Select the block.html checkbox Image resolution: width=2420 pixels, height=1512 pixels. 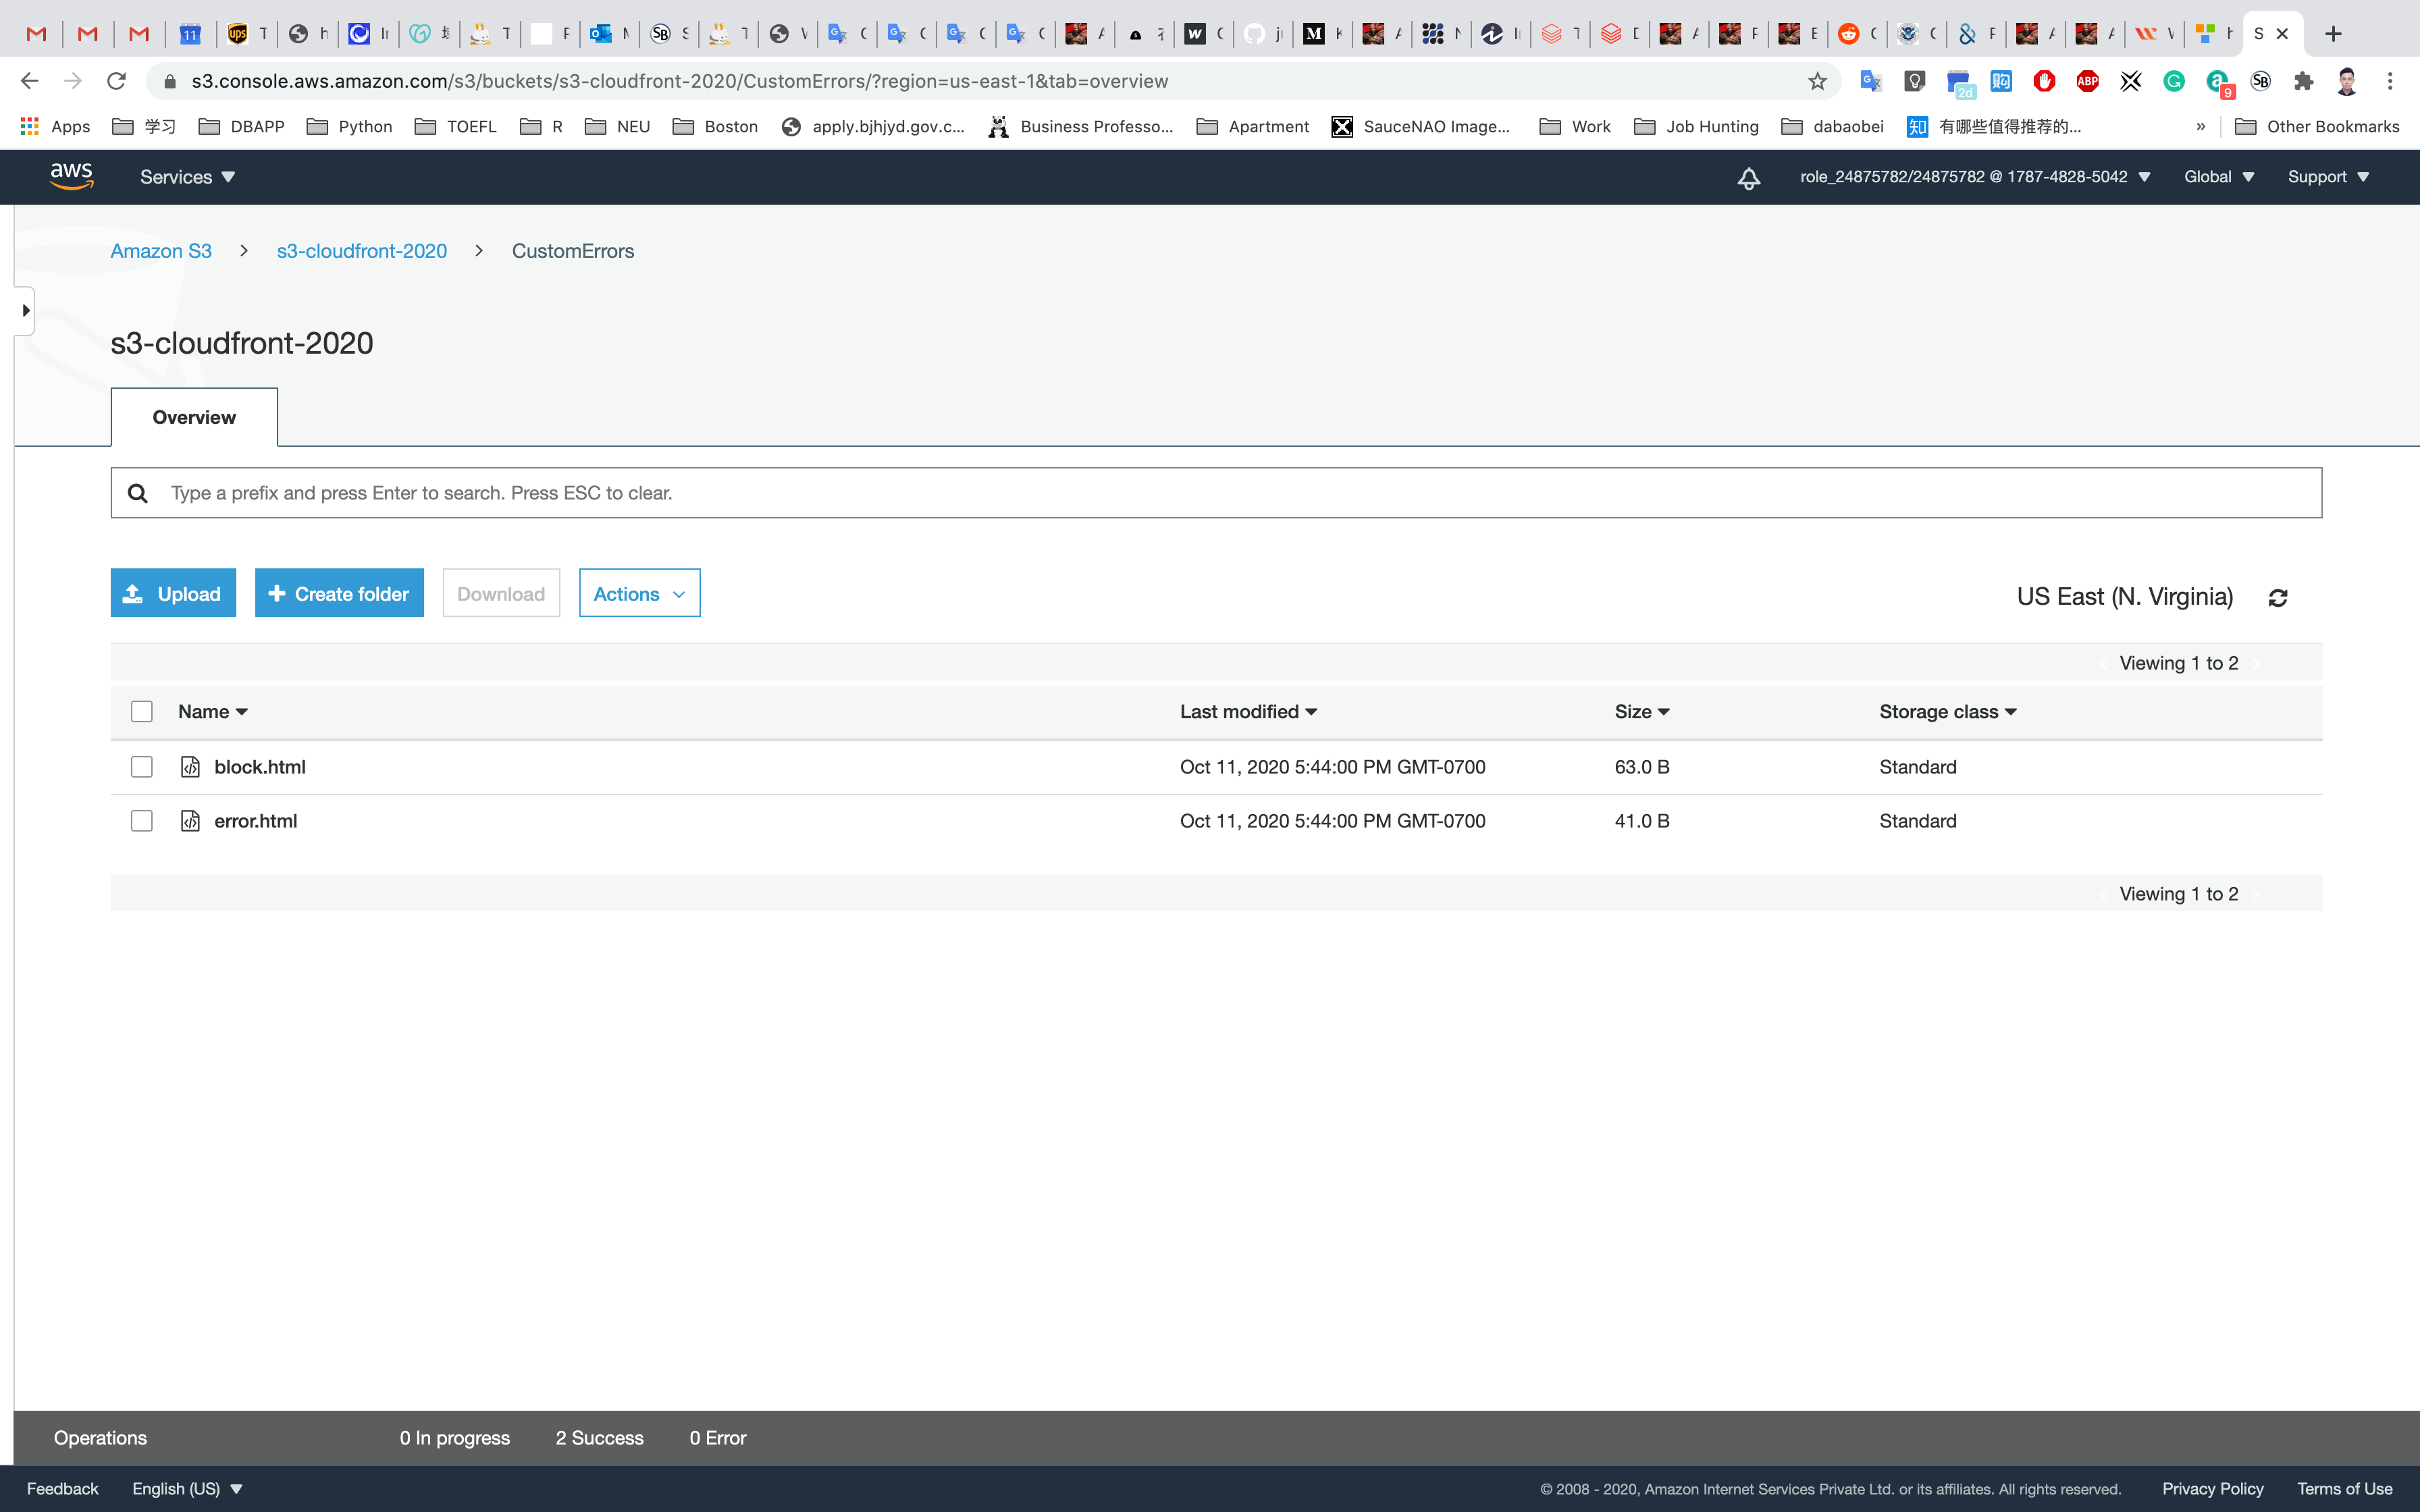point(142,767)
